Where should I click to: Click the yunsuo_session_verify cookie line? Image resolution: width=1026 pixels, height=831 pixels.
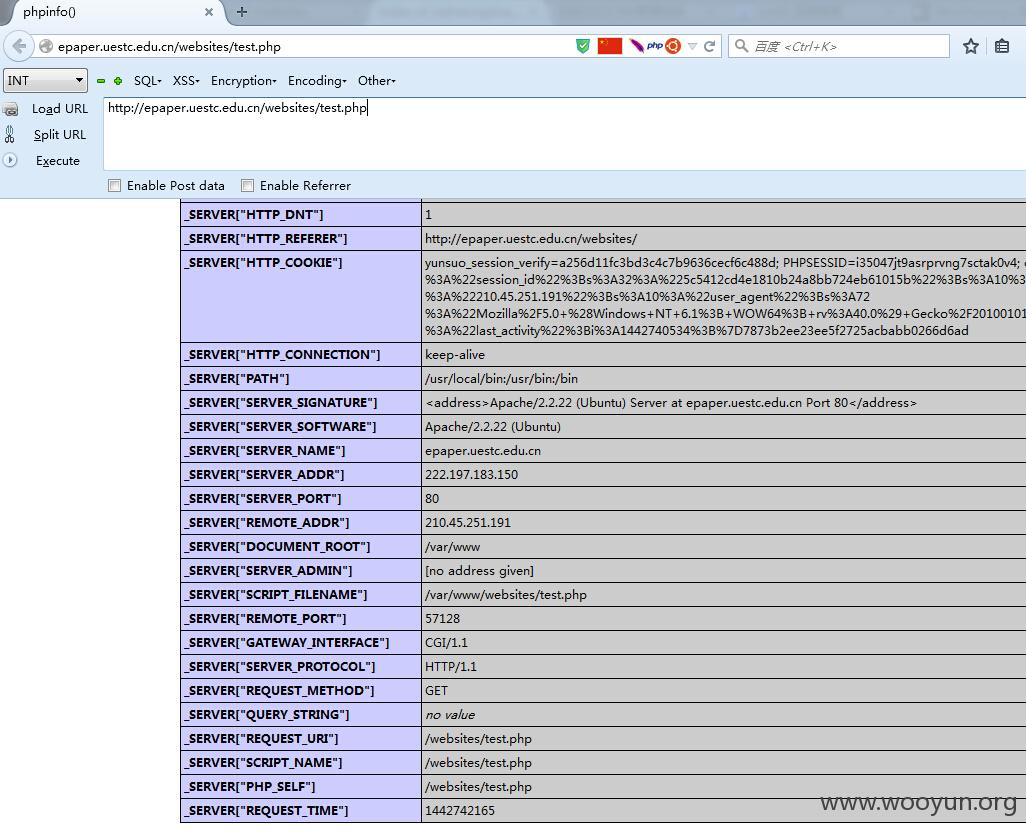pos(725,262)
